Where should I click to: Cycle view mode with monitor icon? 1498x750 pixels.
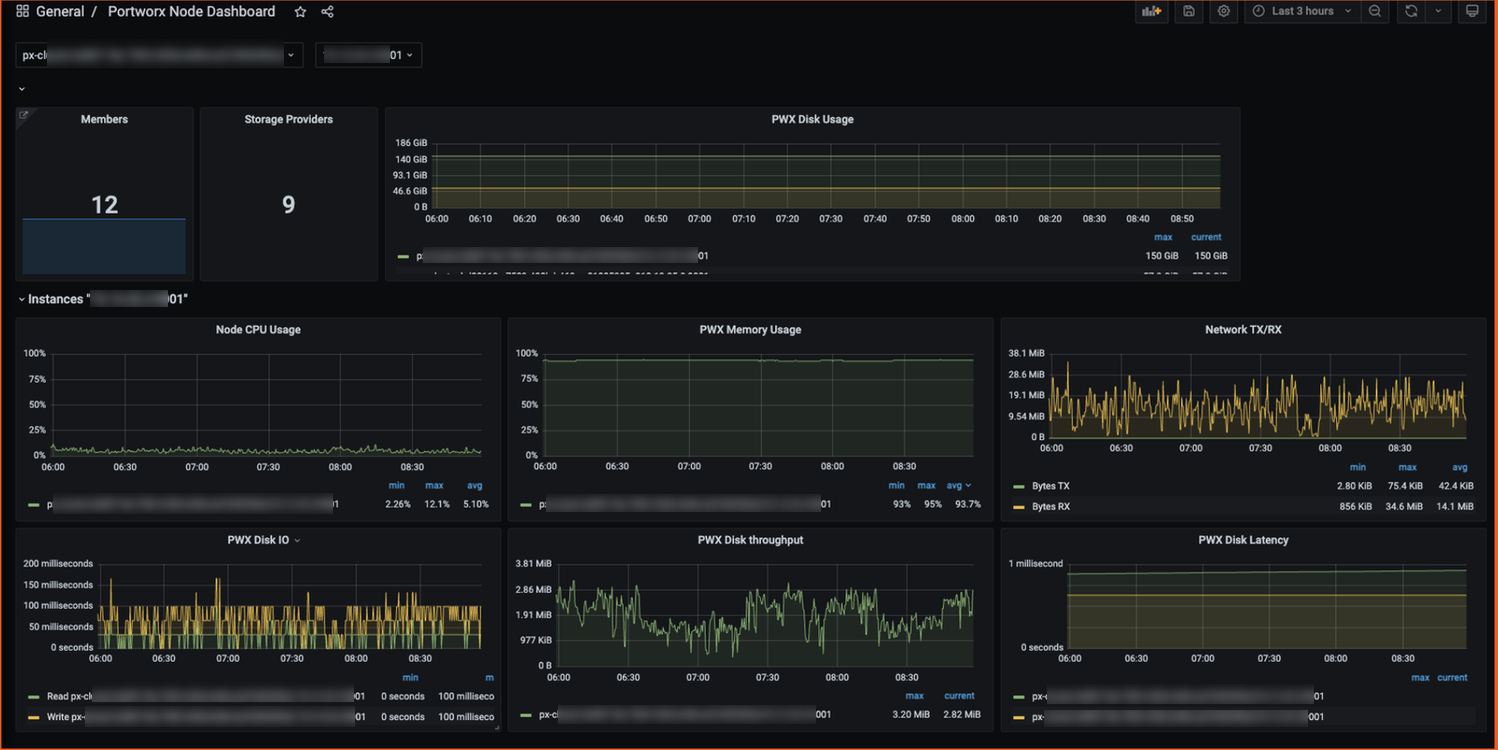[x=1472, y=11]
